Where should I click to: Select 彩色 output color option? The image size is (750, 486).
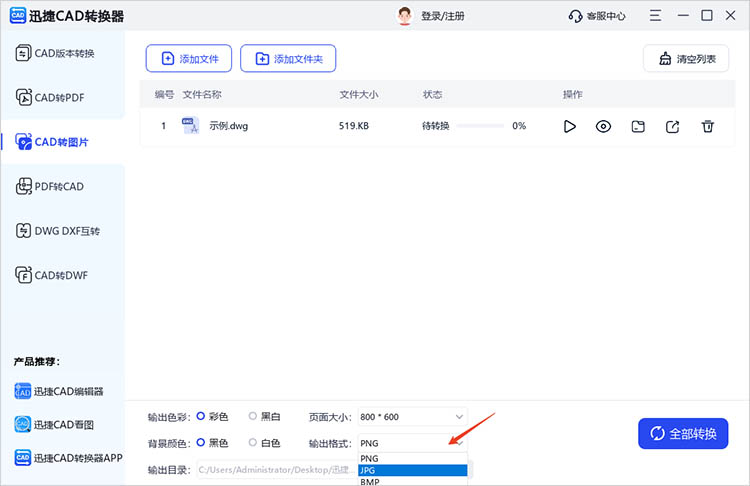212,417
